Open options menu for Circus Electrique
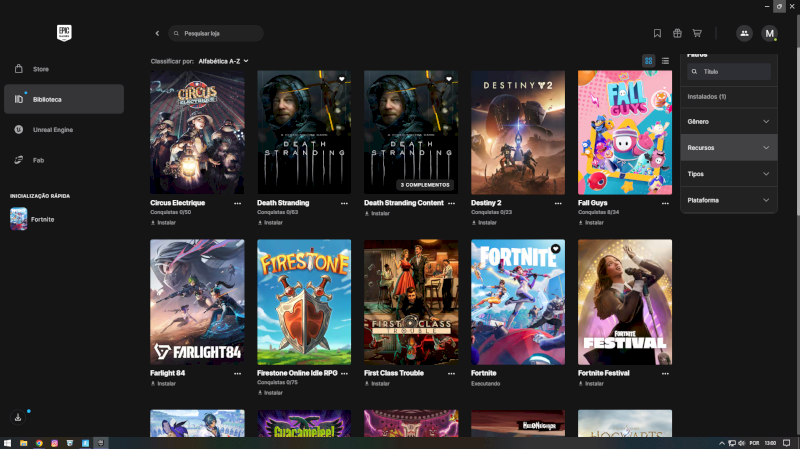Screen dimensions: 800x449 (x=237, y=203)
